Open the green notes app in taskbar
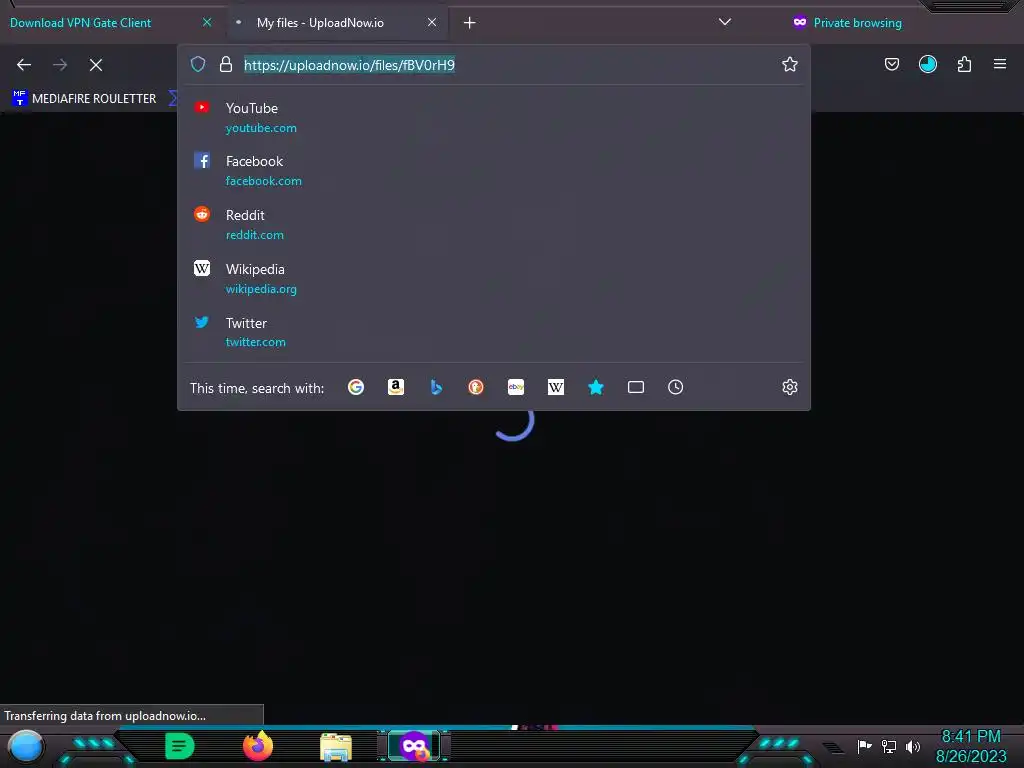 click(x=180, y=746)
